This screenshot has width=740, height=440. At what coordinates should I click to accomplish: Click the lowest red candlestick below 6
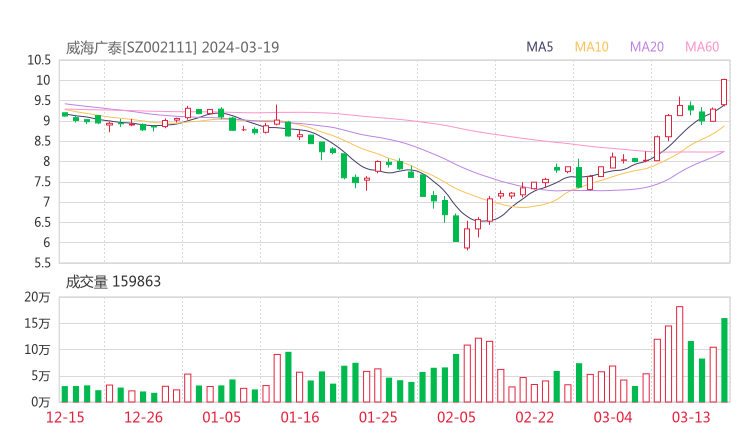tap(467, 238)
